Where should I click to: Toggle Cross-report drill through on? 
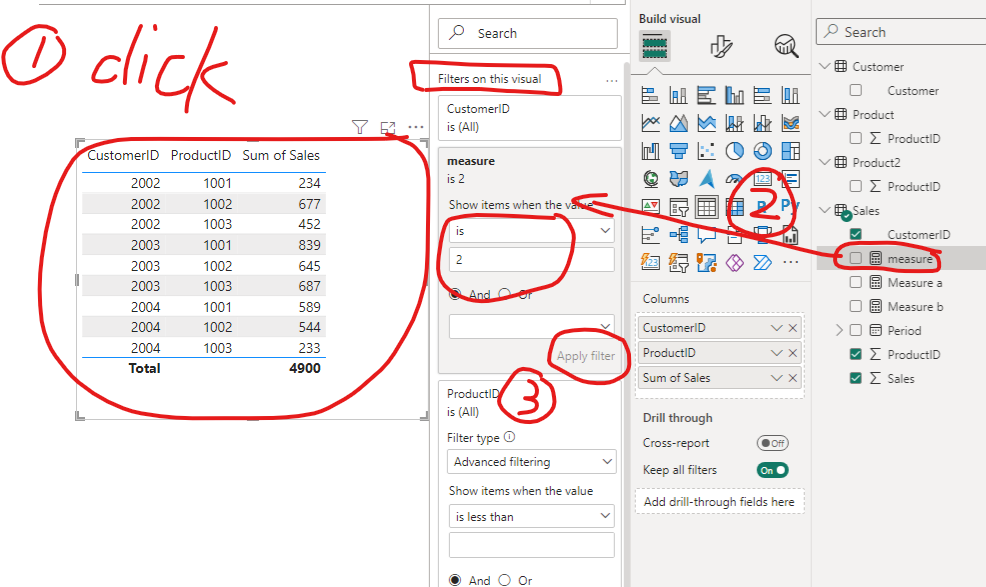pyautogui.click(x=772, y=443)
